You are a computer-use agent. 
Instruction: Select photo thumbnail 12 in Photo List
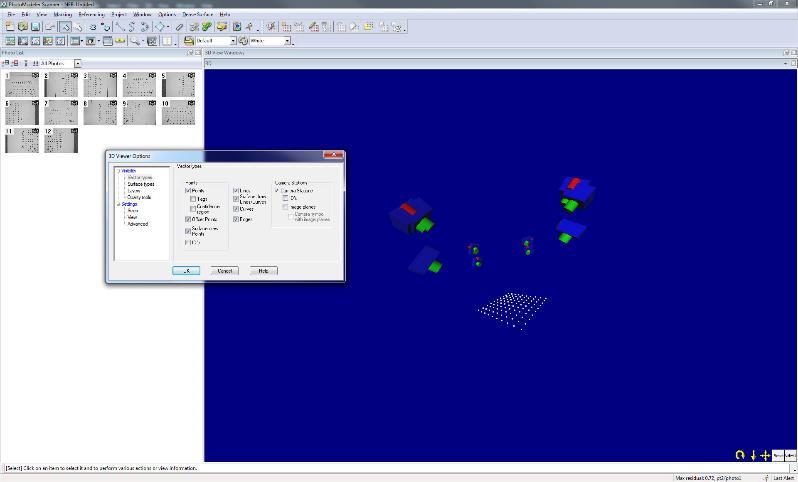coord(61,140)
